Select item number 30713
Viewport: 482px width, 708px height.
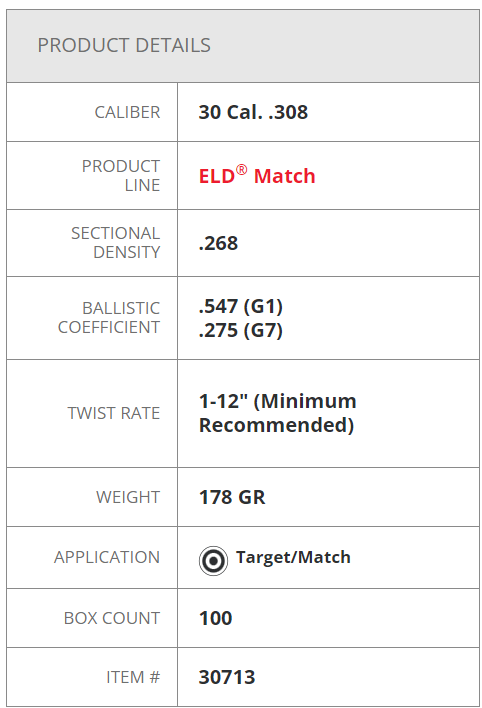[x=227, y=677]
